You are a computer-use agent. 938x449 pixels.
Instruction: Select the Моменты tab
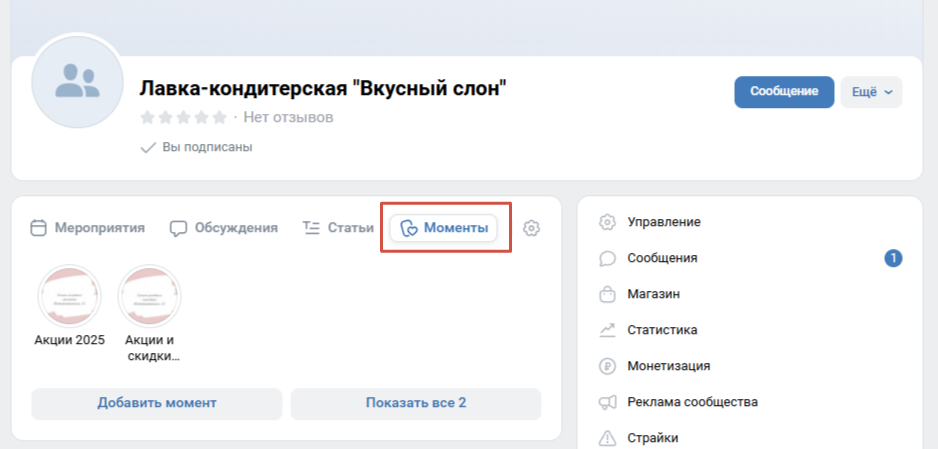tap(444, 228)
